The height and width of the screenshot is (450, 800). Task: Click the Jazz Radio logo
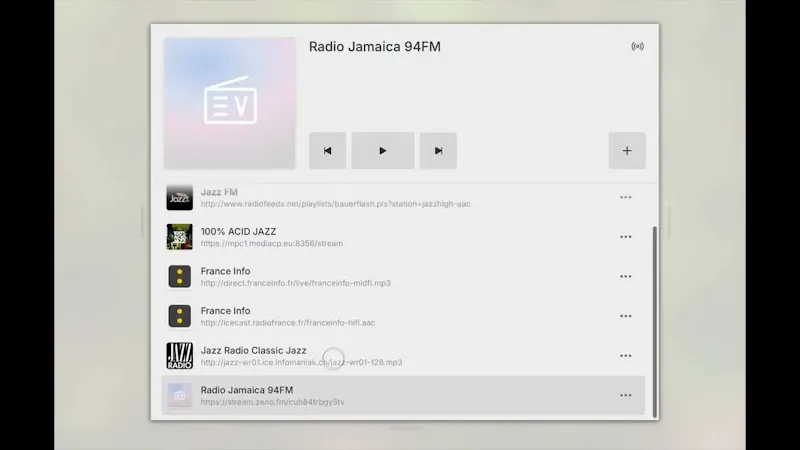[x=180, y=356]
